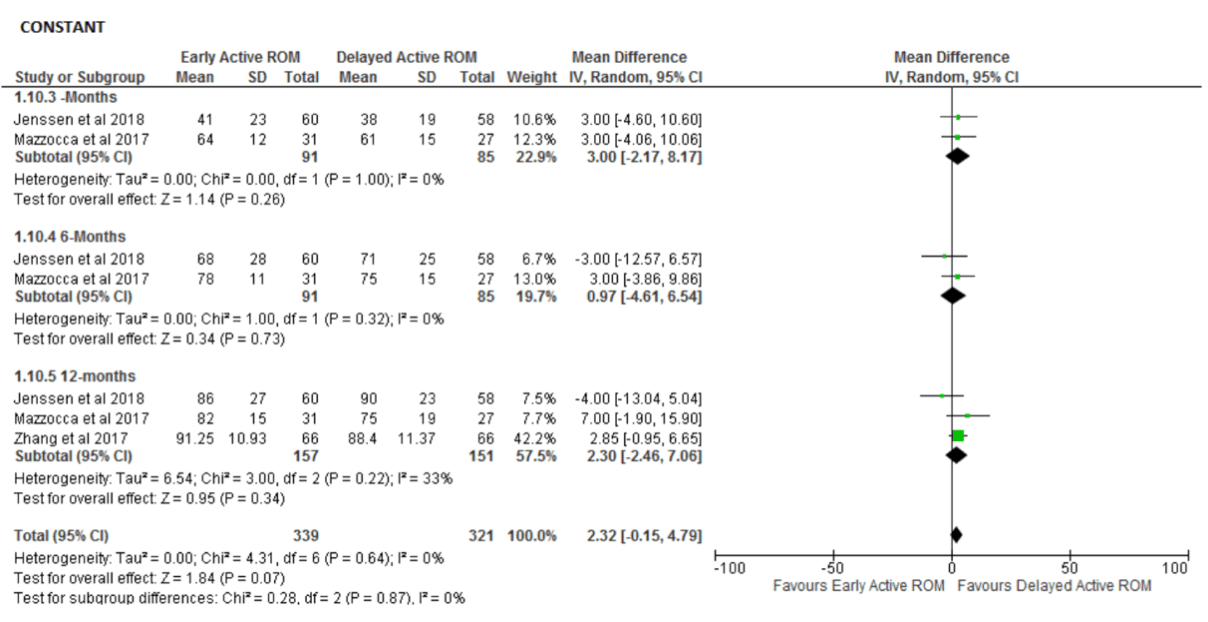The image size is (1208, 622).
Task: Click the Early Active ROM header
Action: (x=240, y=57)
